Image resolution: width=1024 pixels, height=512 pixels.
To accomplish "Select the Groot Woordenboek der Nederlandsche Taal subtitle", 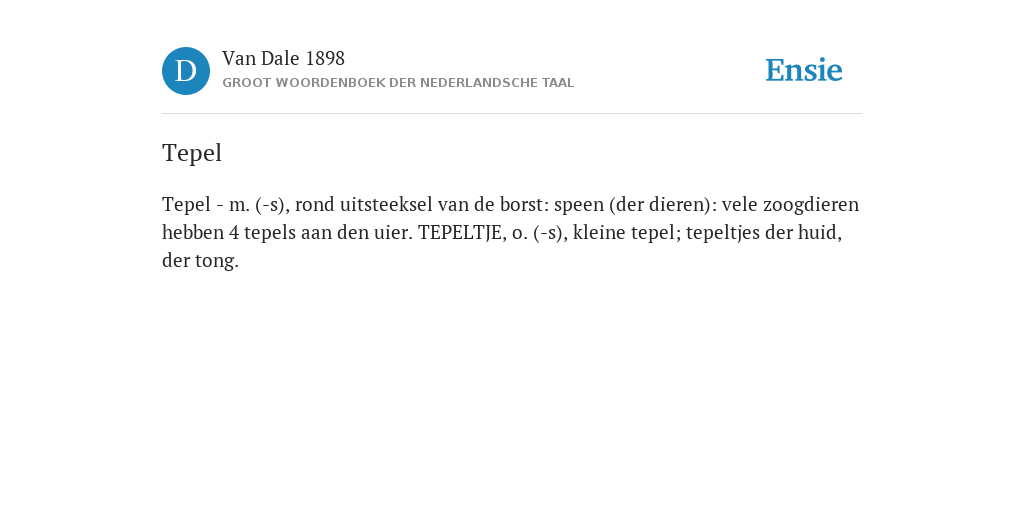I will click(398, 83).
